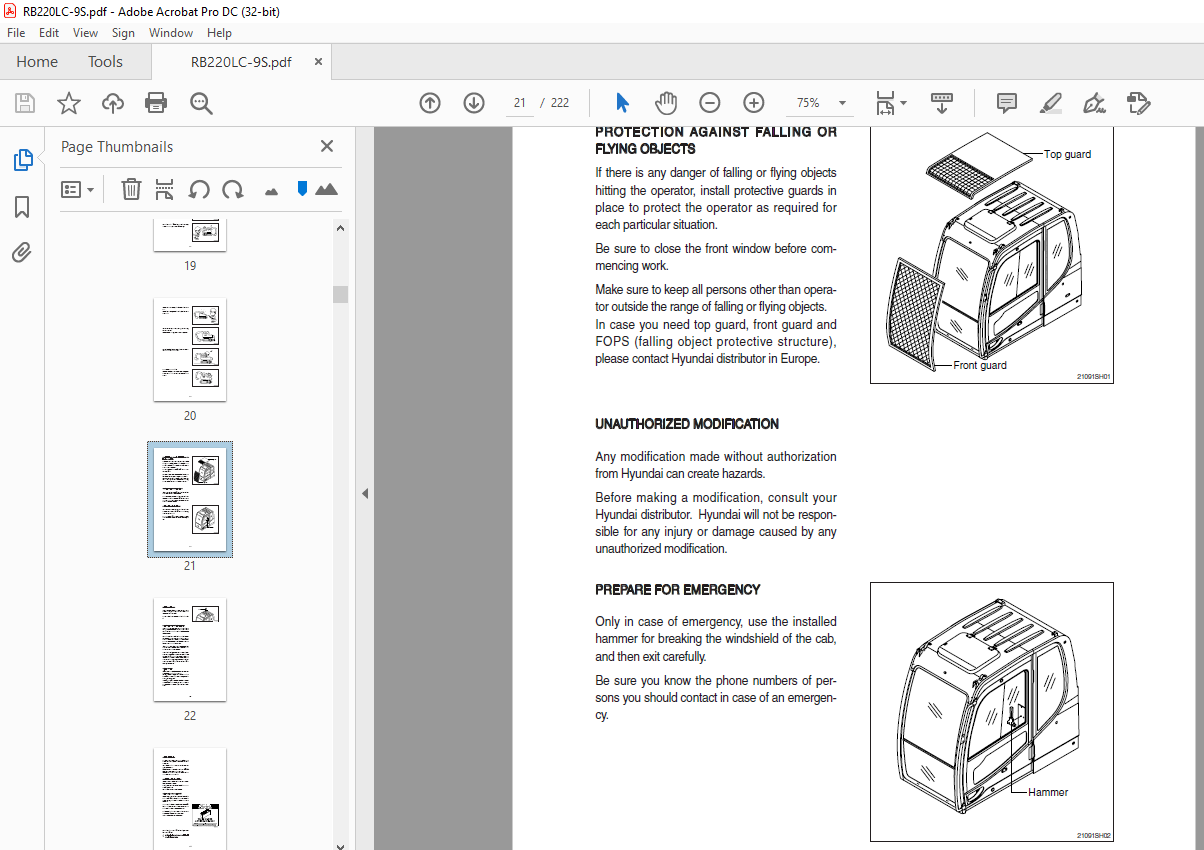Open the page thumbnails options dropdown
Screen dimensions: 1204x850
(78, 189)
